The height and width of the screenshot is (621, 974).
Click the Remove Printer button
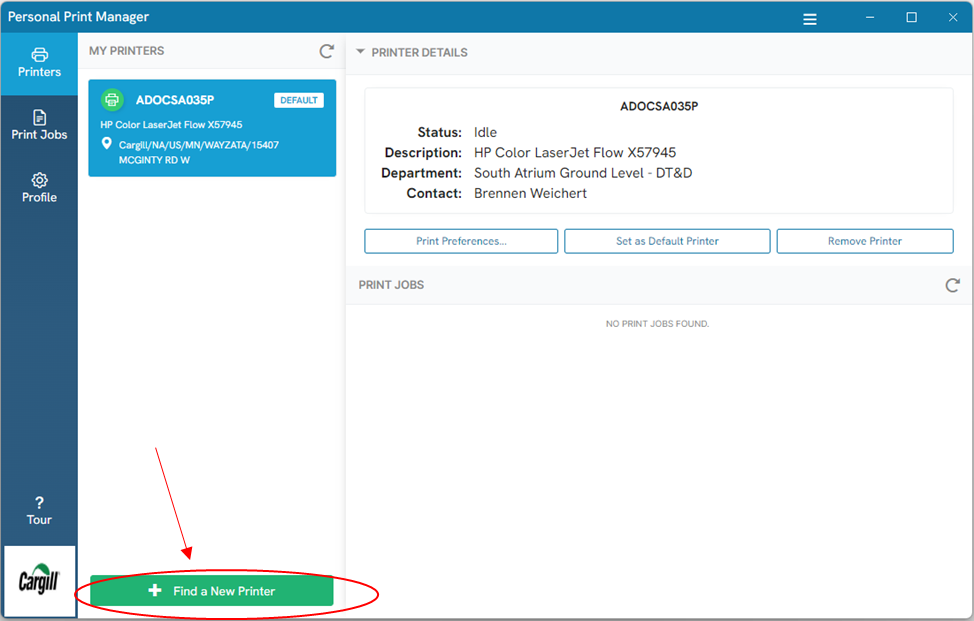point(865,241)
